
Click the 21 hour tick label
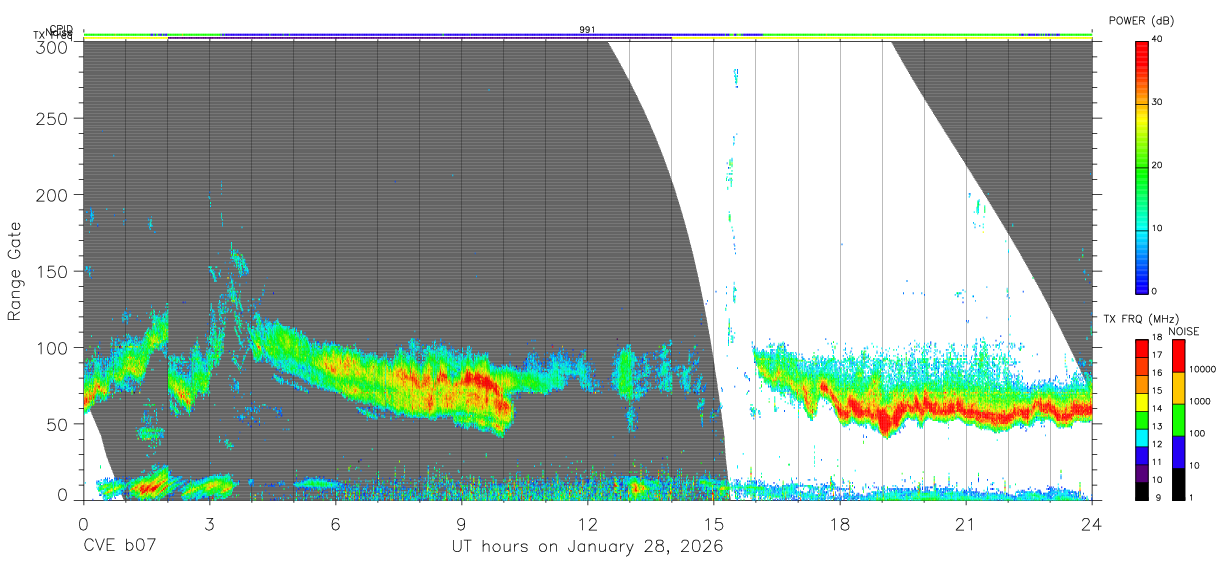(x=966, y=524)
